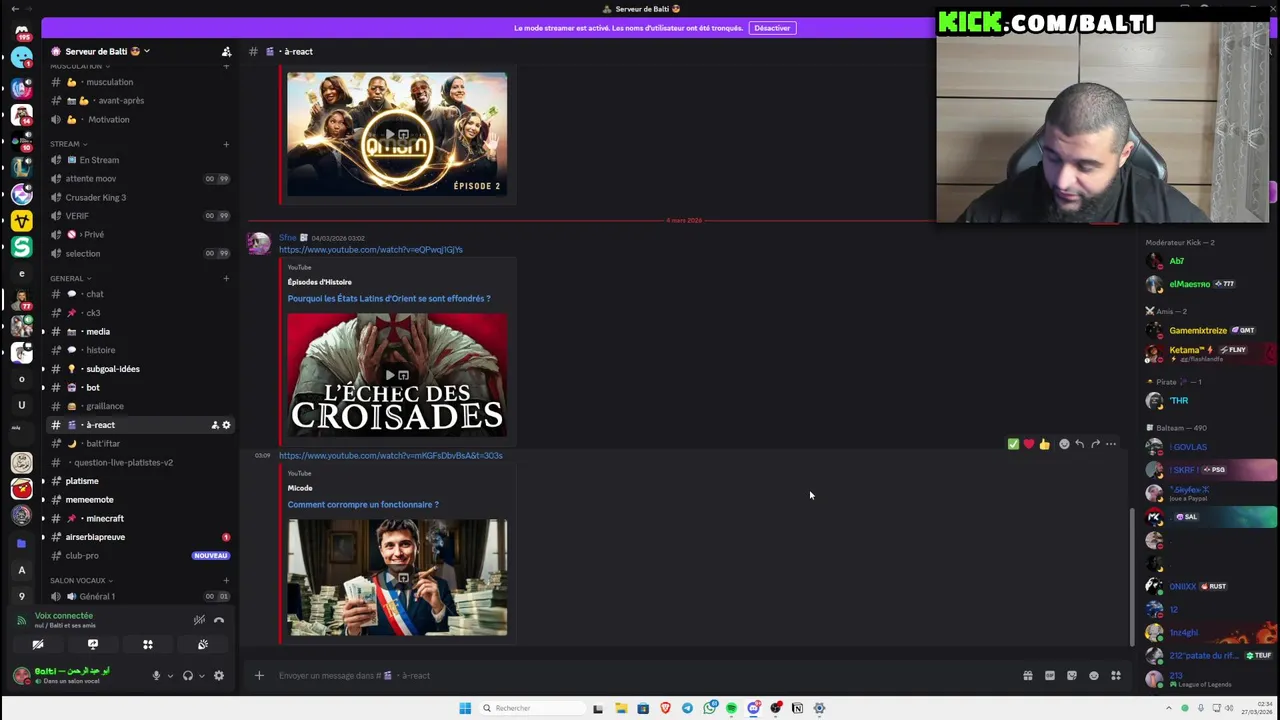This screenshot has height=720, width=1280.
Task: Click the à-react create invite icon
Action: click(x=215, y=425)
